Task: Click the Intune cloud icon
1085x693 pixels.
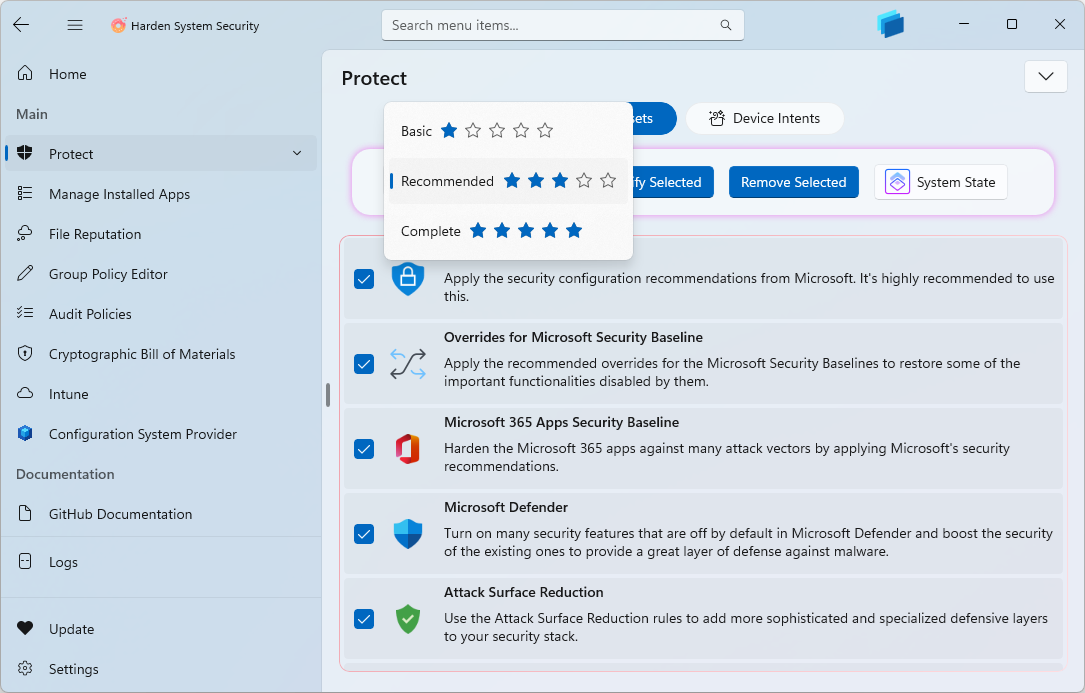Action: point(25,393)
